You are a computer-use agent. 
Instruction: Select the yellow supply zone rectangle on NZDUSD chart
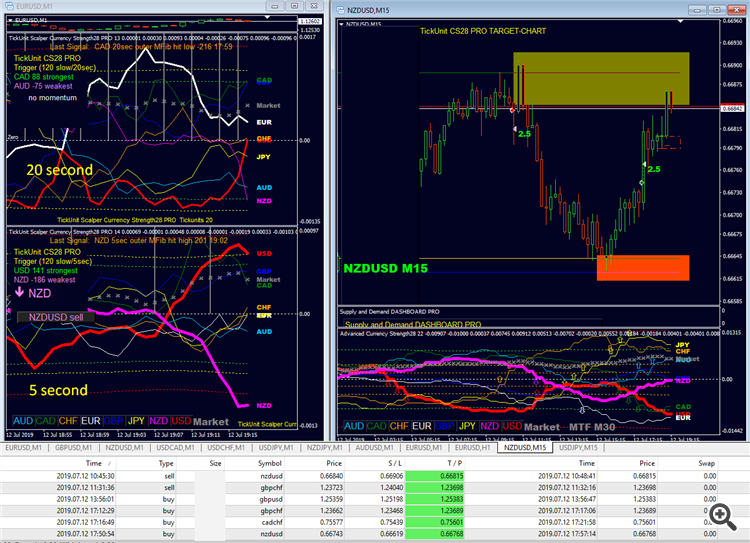[x=601, y=78]
